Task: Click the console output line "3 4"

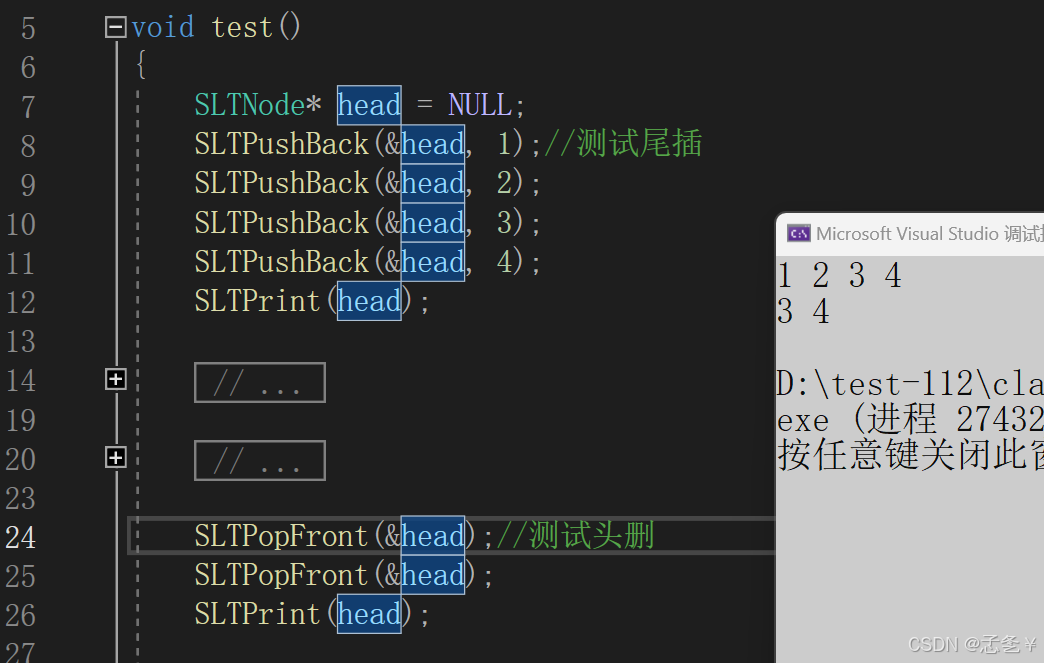Action: (804, 312)
